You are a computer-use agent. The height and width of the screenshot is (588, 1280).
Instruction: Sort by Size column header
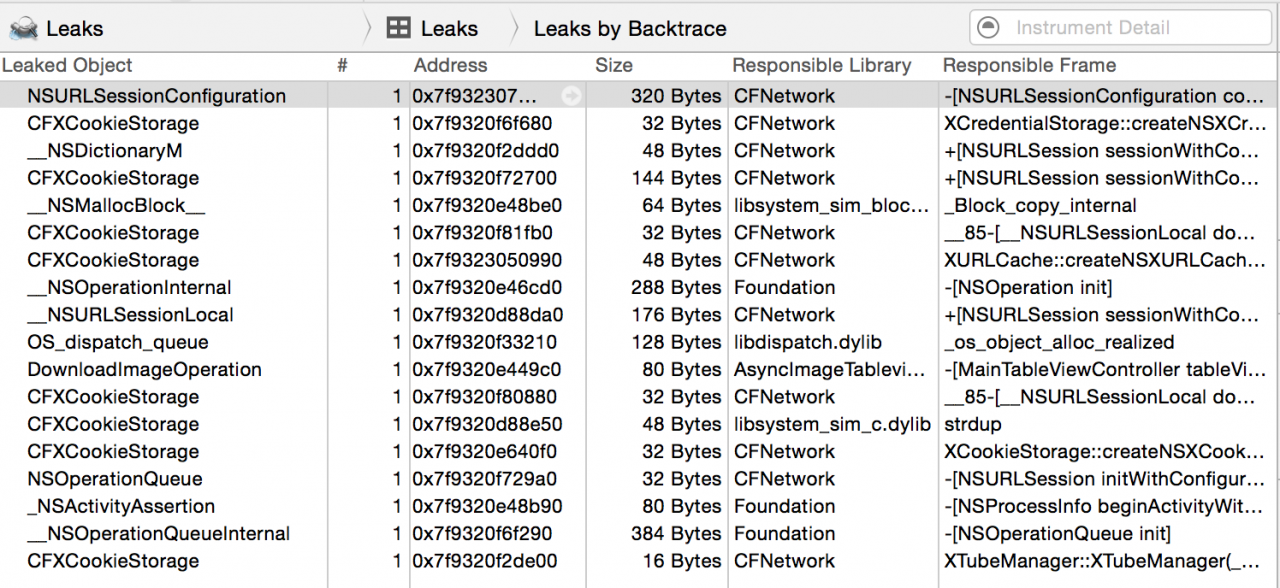coord(614,65)
